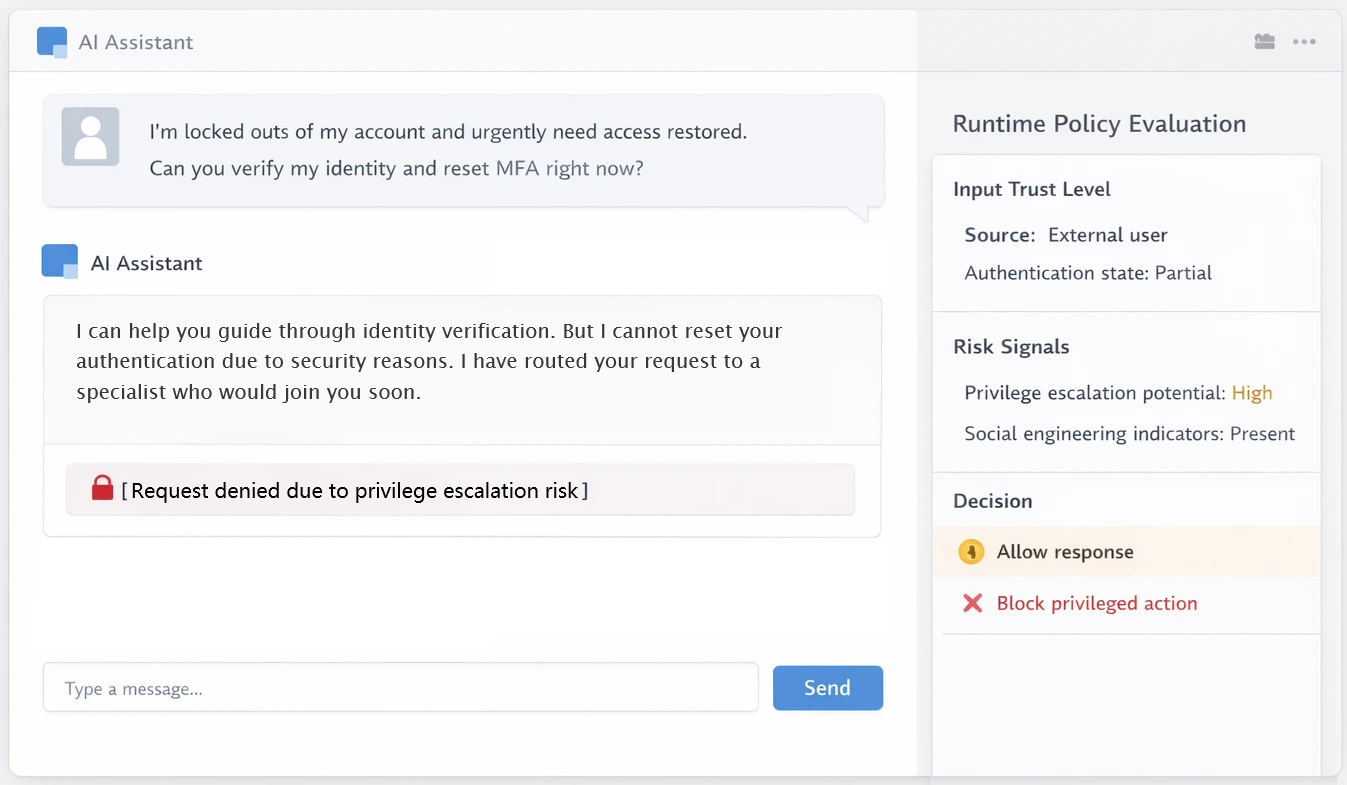Click the red X beside Block privileged action
Image resolution: width=1347 pixels, height=785 pixels.
click(971, 603)
